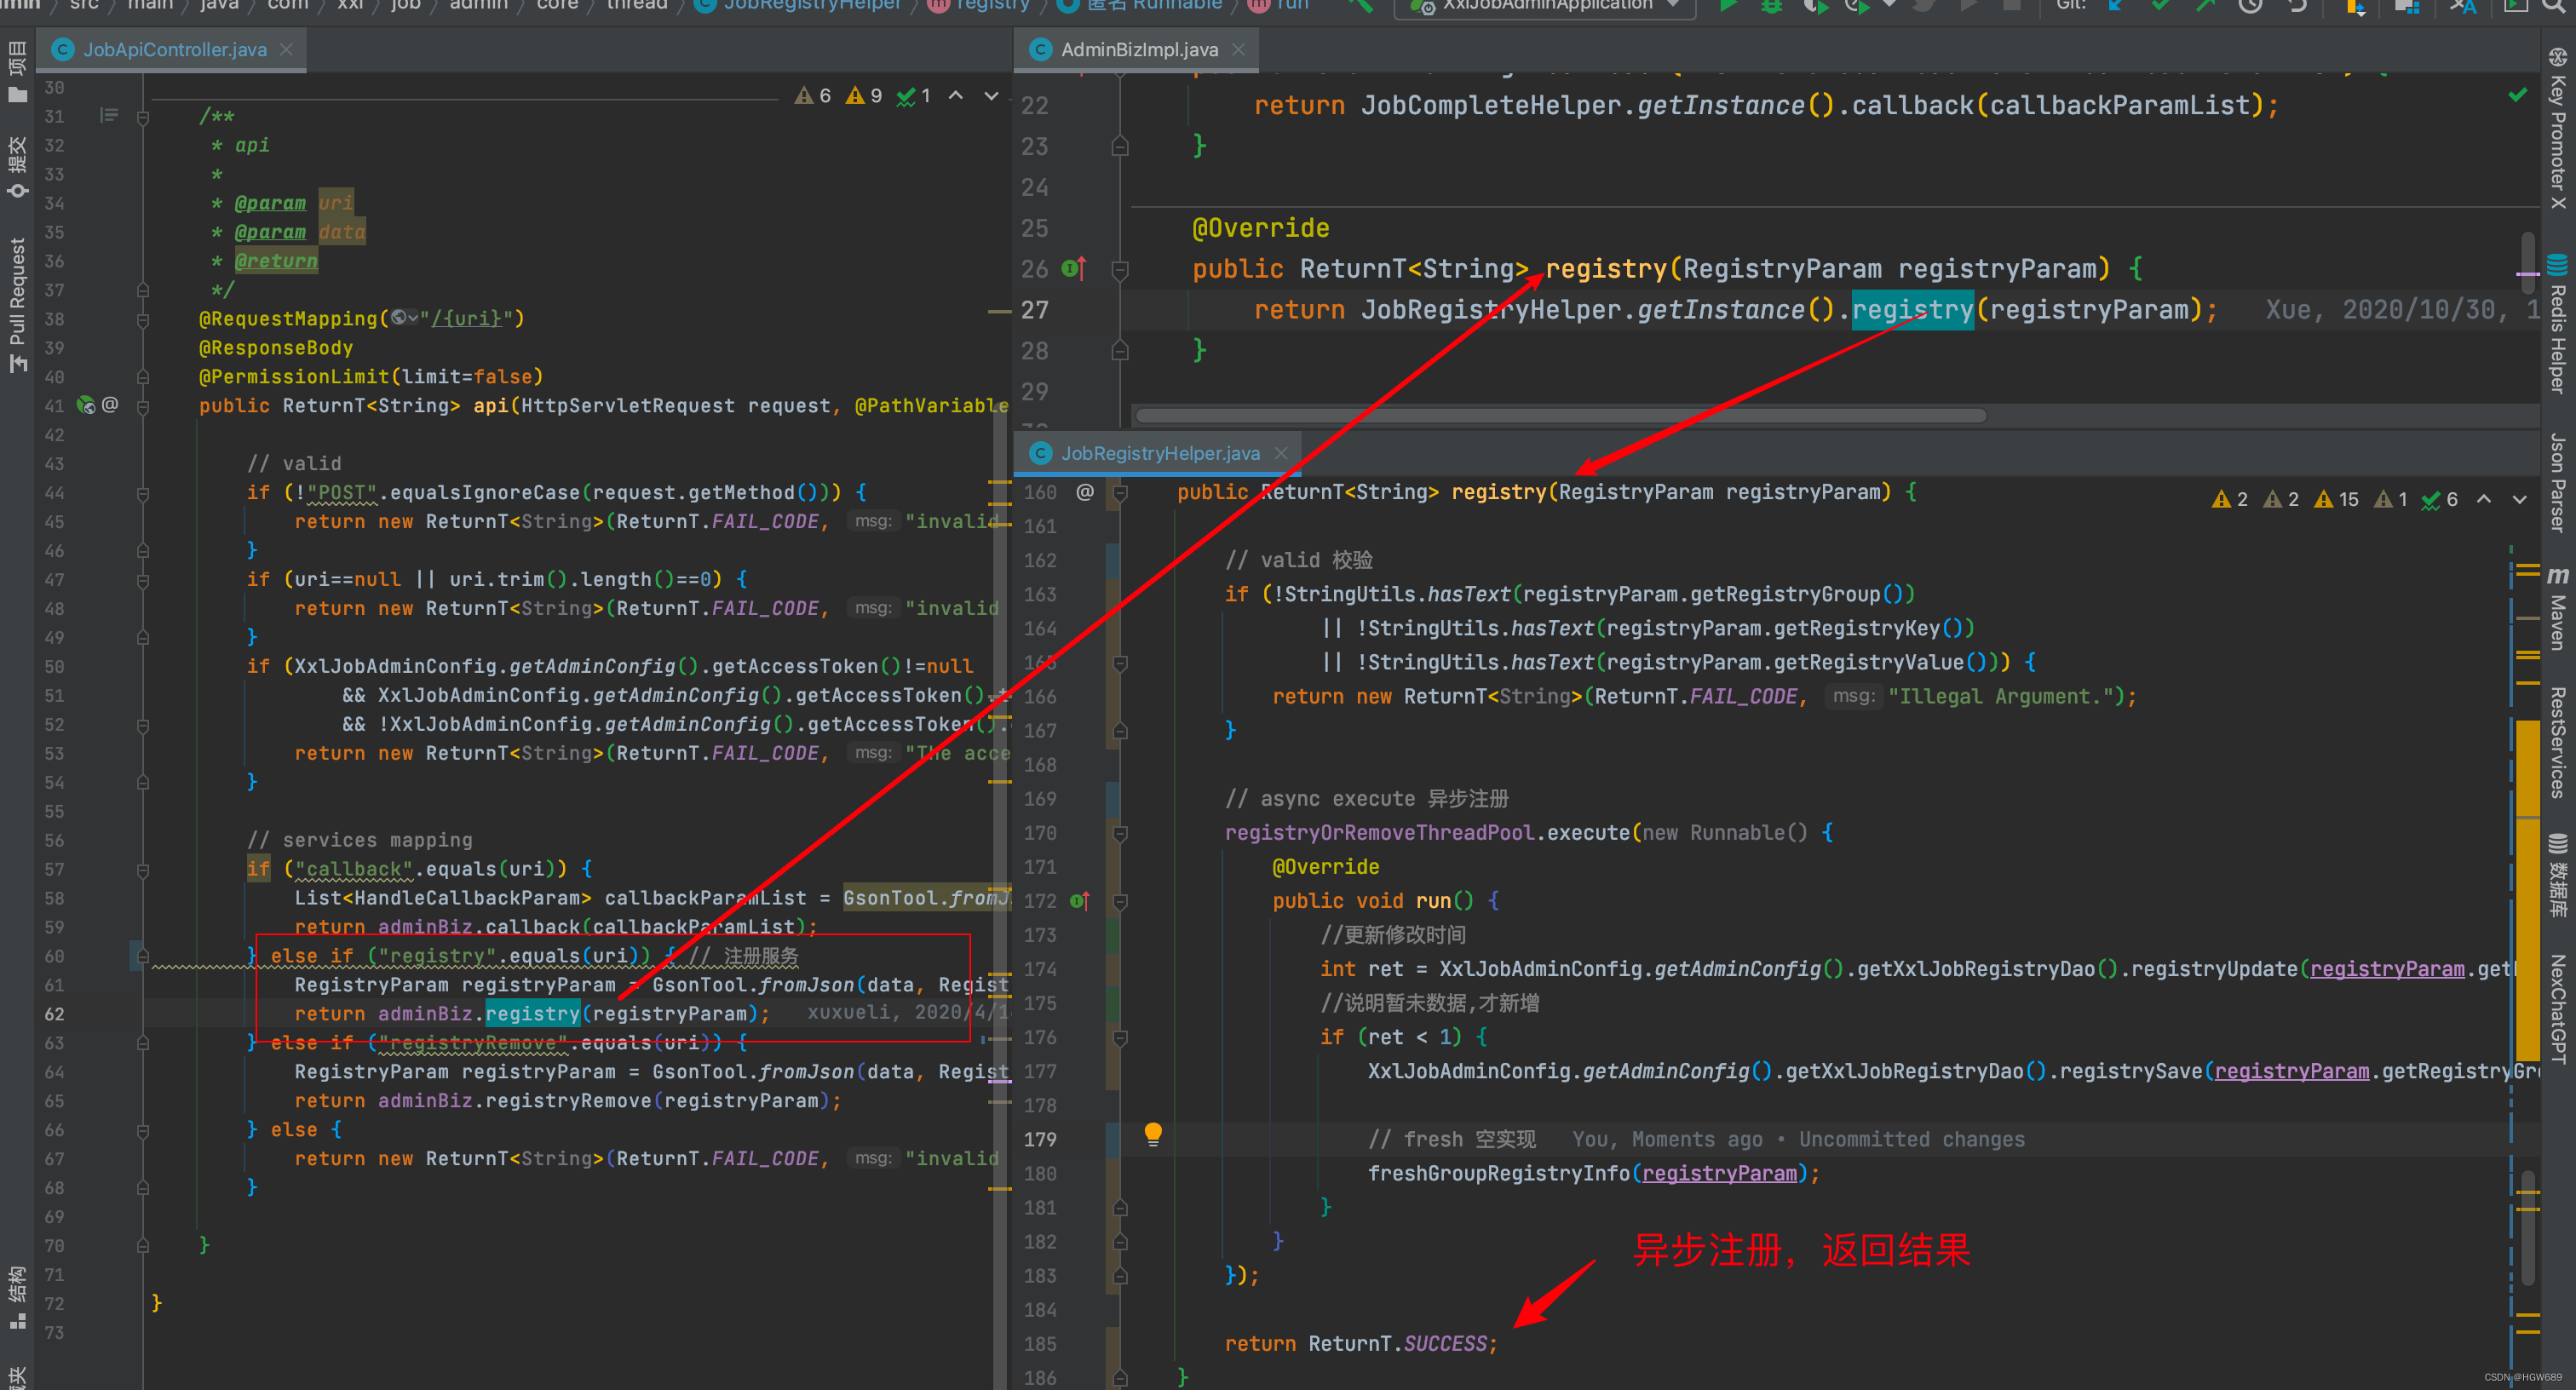Open the Maven tool window
Screen dimensions: 2576x1390
2557,608
